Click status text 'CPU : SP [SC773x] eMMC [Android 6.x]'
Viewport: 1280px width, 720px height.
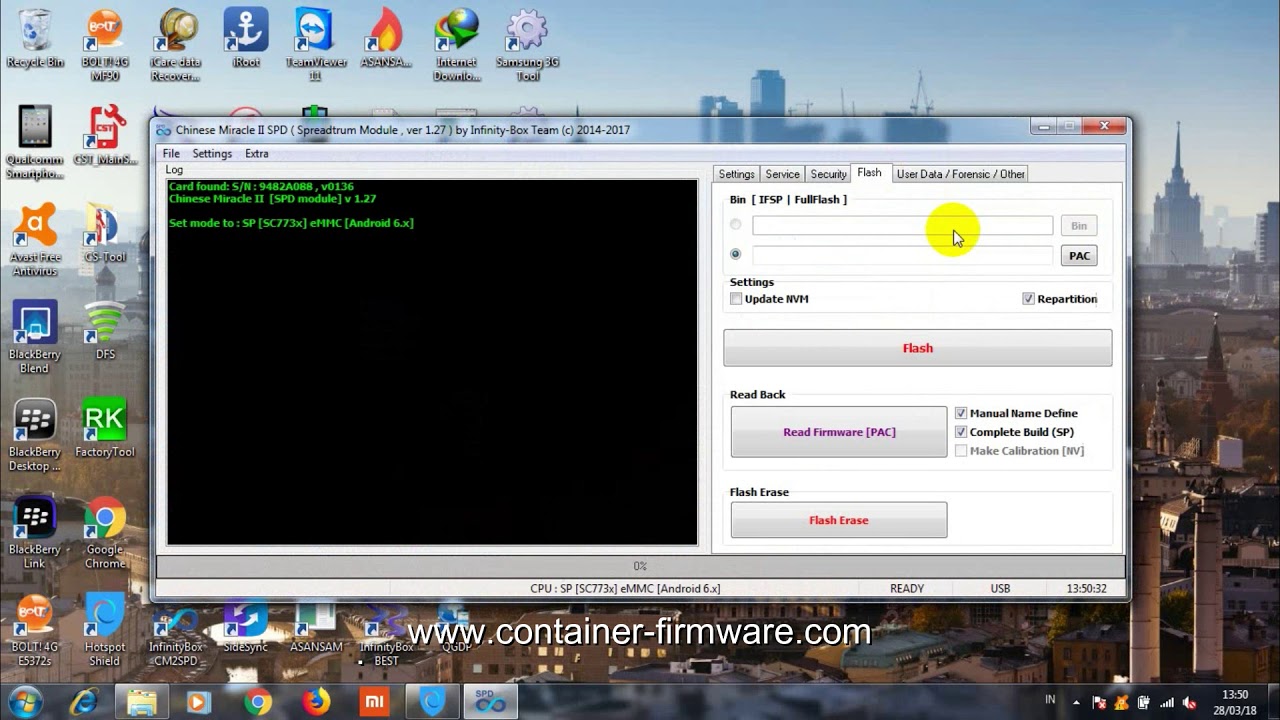tap(625, 589)
